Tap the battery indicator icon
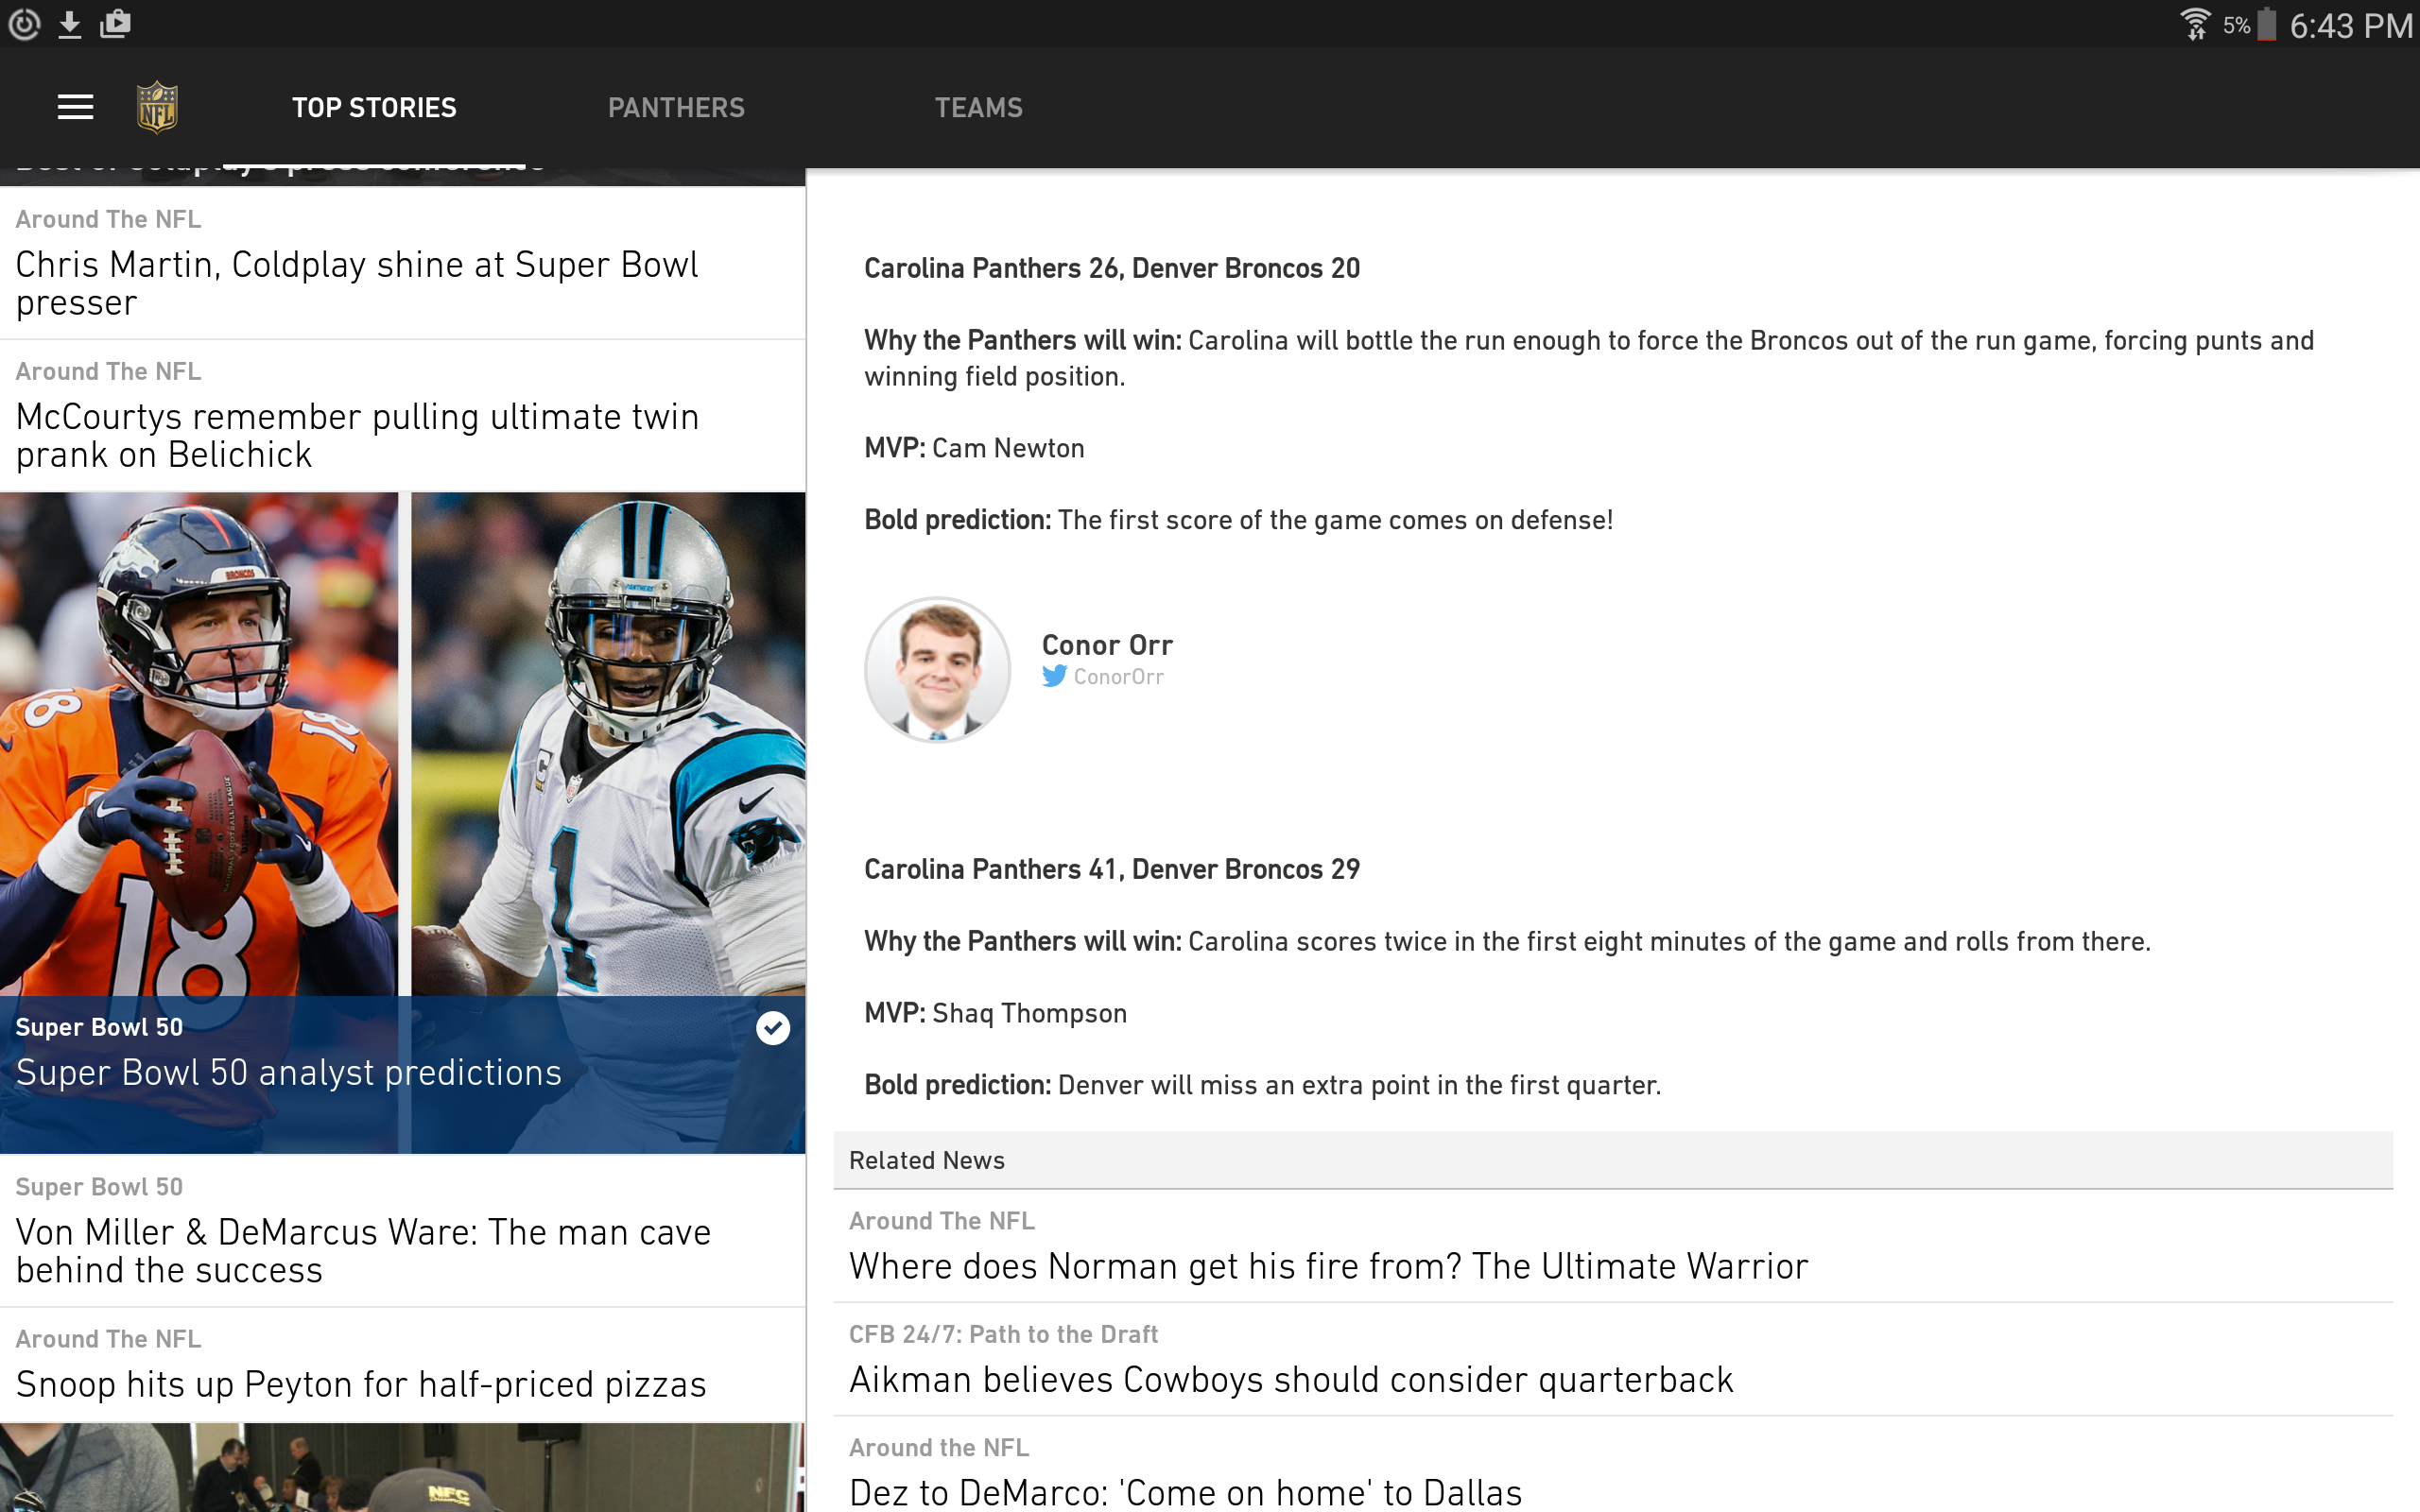Viewport: 2420px width, 1512px height. [2267, 24]
